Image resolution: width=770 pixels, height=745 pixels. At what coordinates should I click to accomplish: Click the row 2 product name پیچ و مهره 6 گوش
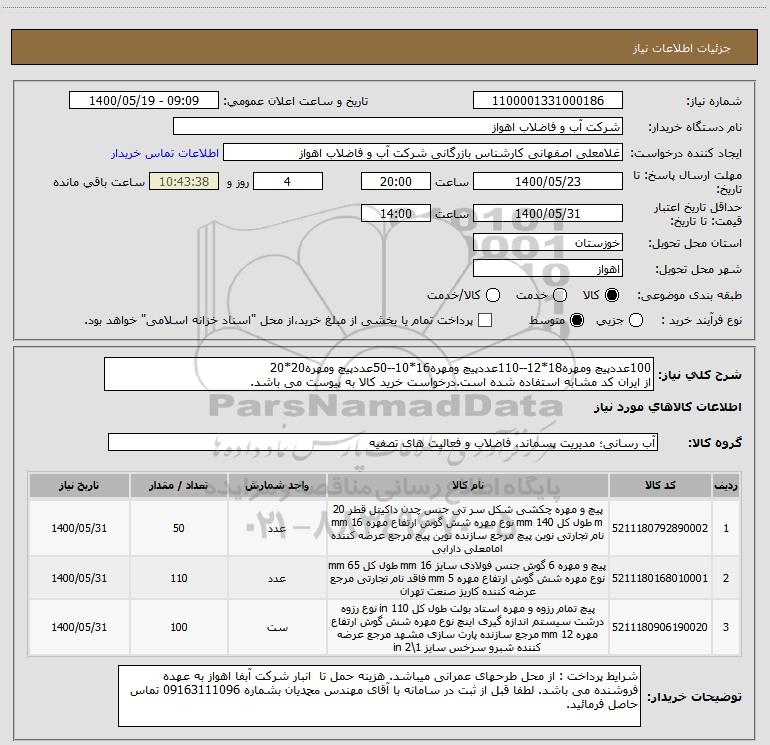tap(468, 578)
